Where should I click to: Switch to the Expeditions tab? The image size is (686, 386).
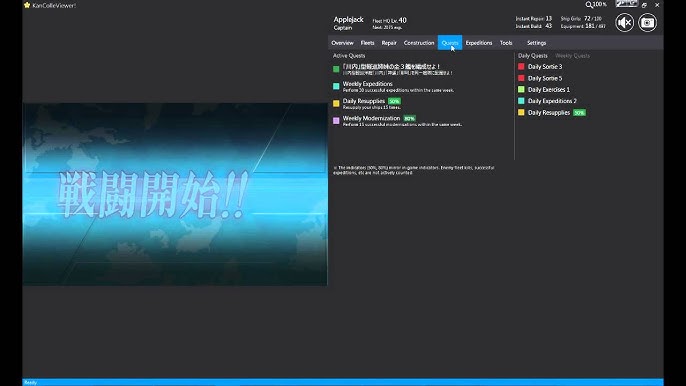tap(479, 43)
